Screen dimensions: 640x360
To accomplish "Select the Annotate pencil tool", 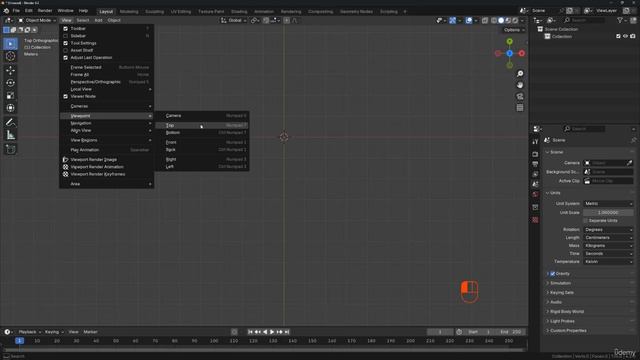I will [11, 122].
